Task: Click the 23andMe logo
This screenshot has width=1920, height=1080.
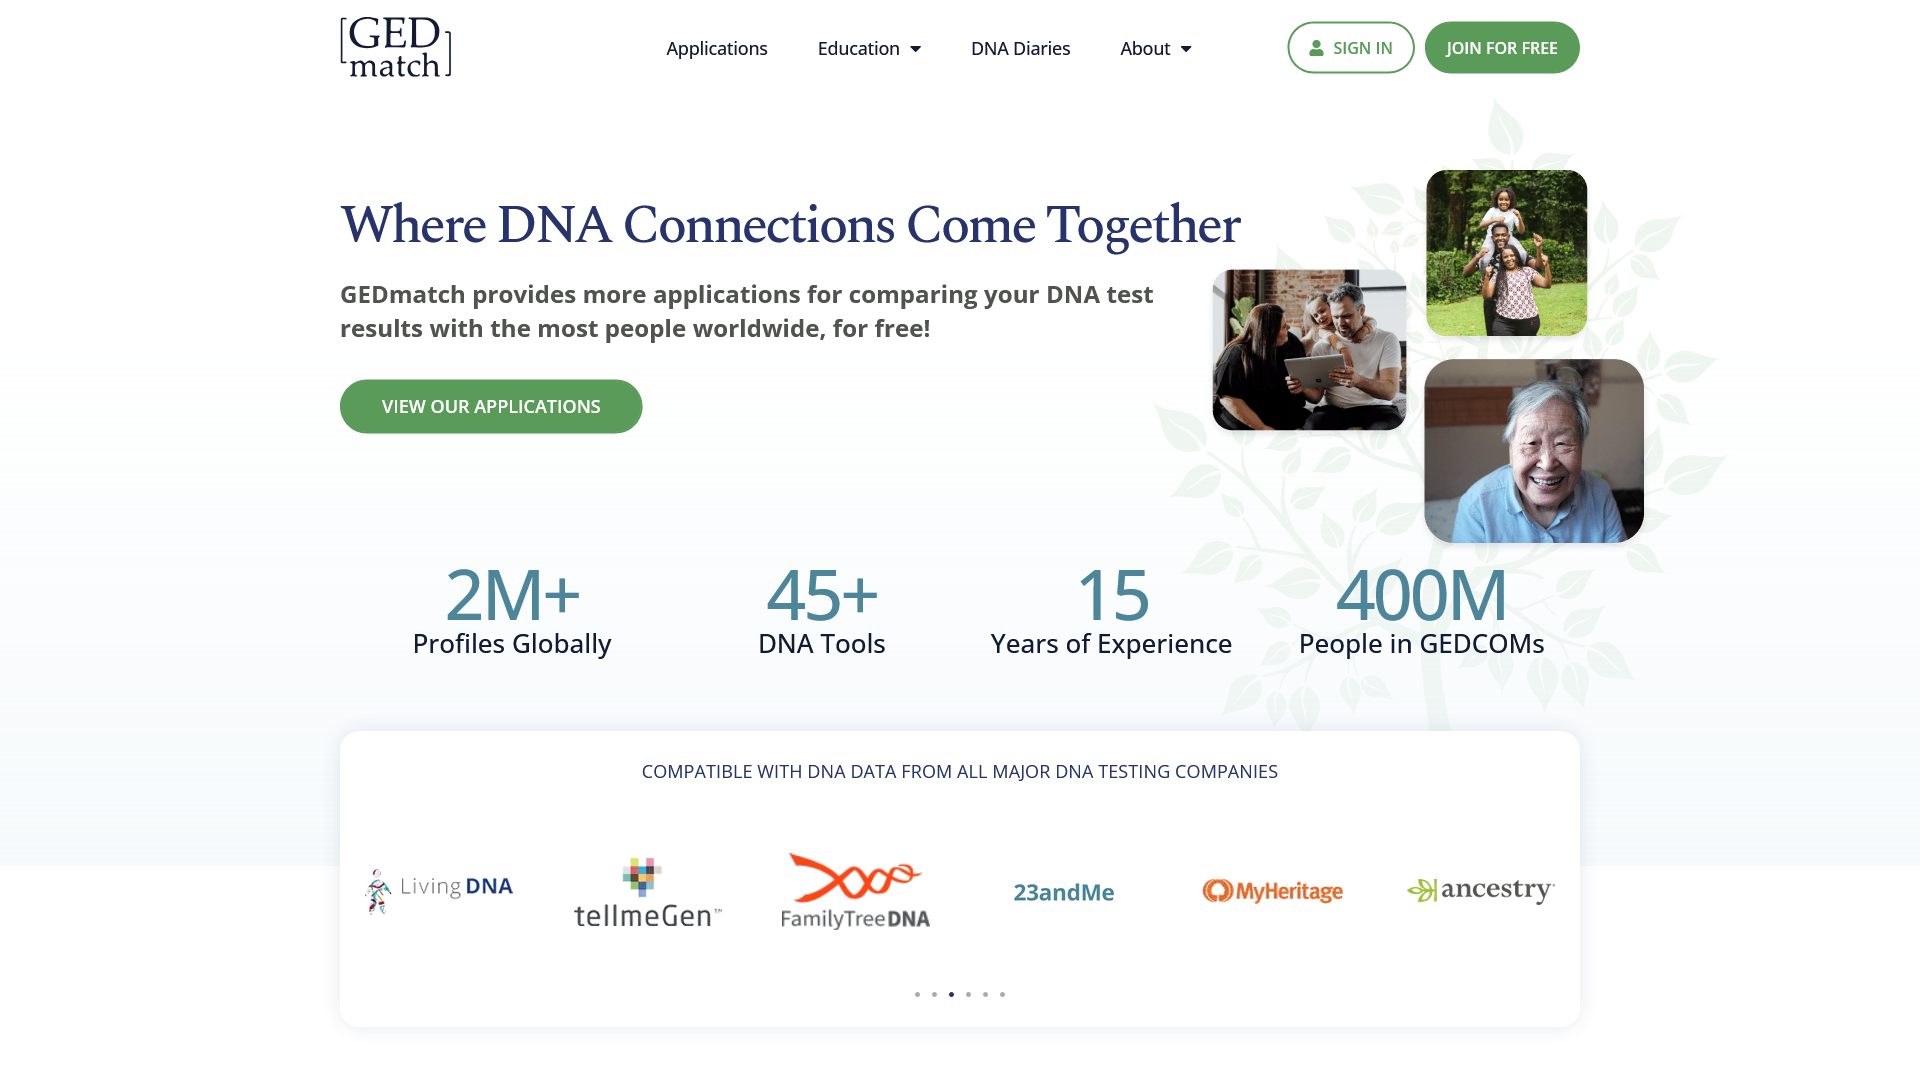Action: pos(1063,892)
